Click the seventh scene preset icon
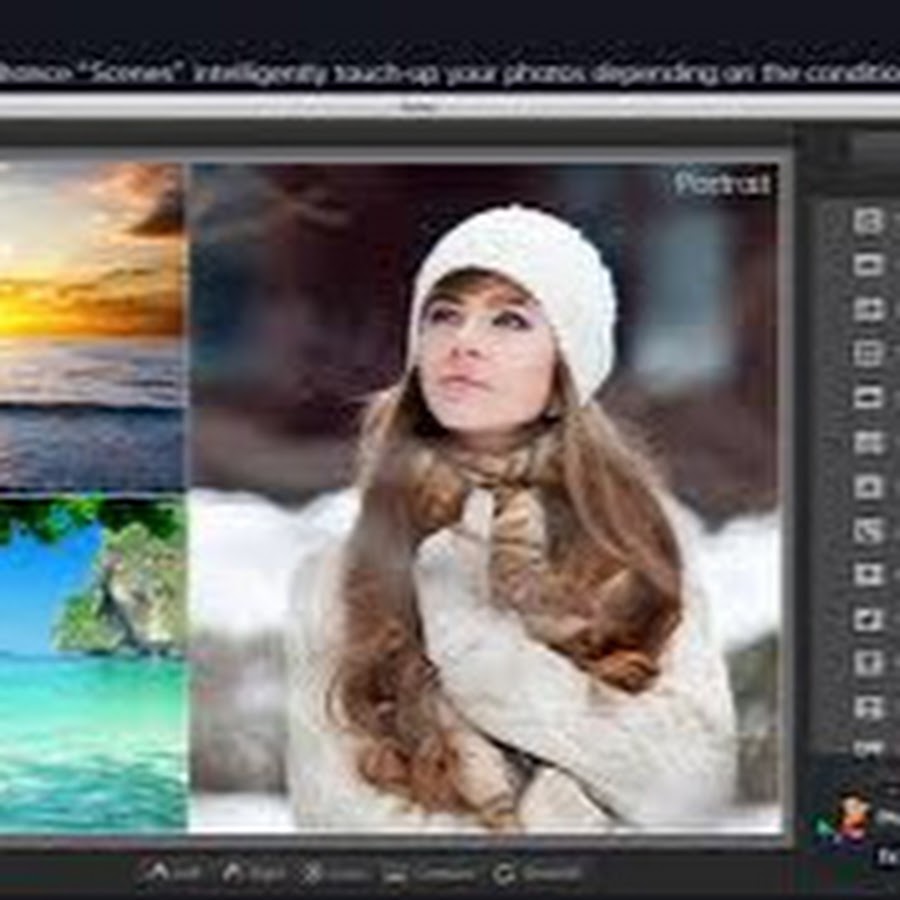 click(x=868, y=486)
